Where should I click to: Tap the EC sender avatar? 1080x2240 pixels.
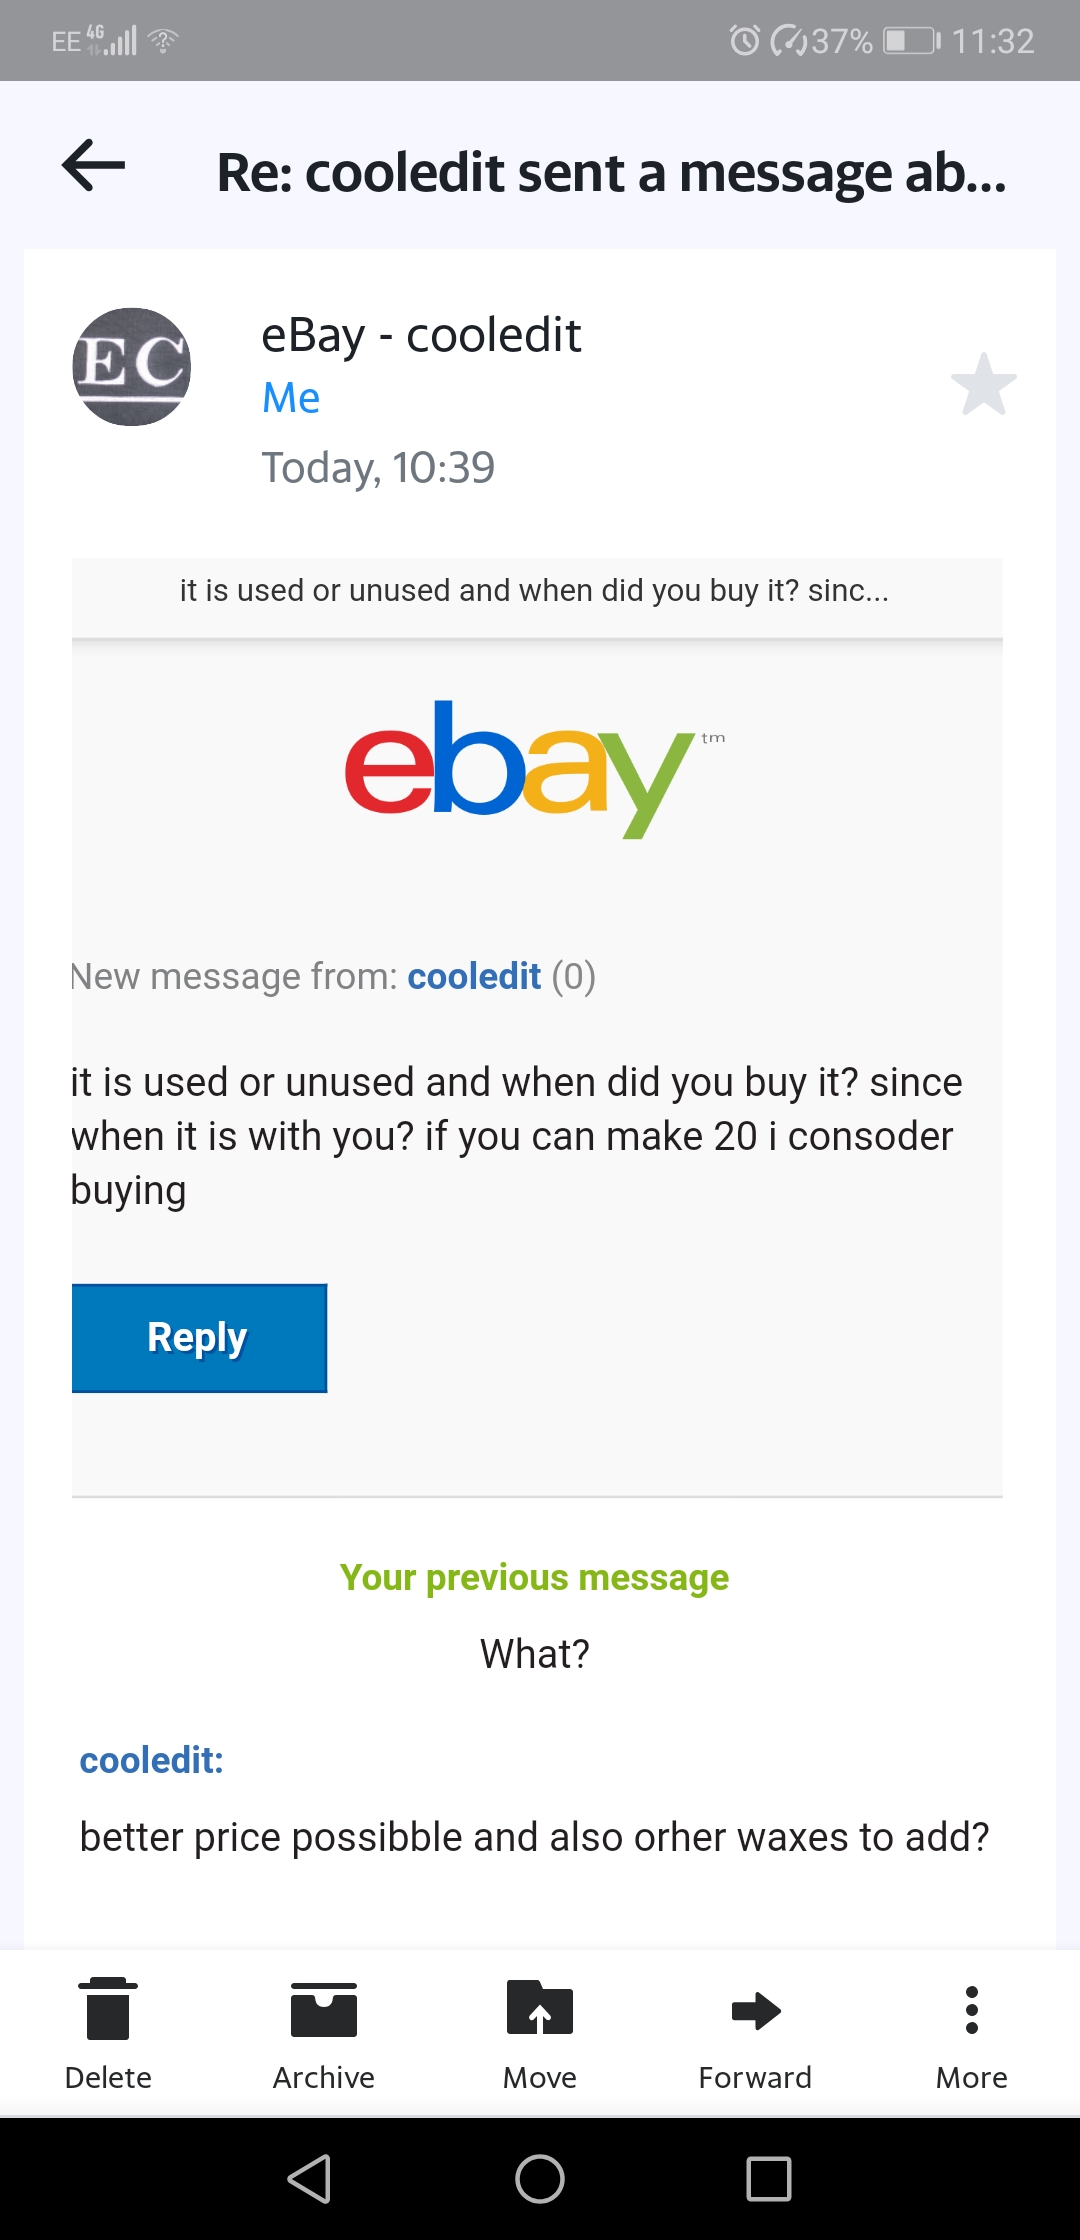tap(132, 367)
